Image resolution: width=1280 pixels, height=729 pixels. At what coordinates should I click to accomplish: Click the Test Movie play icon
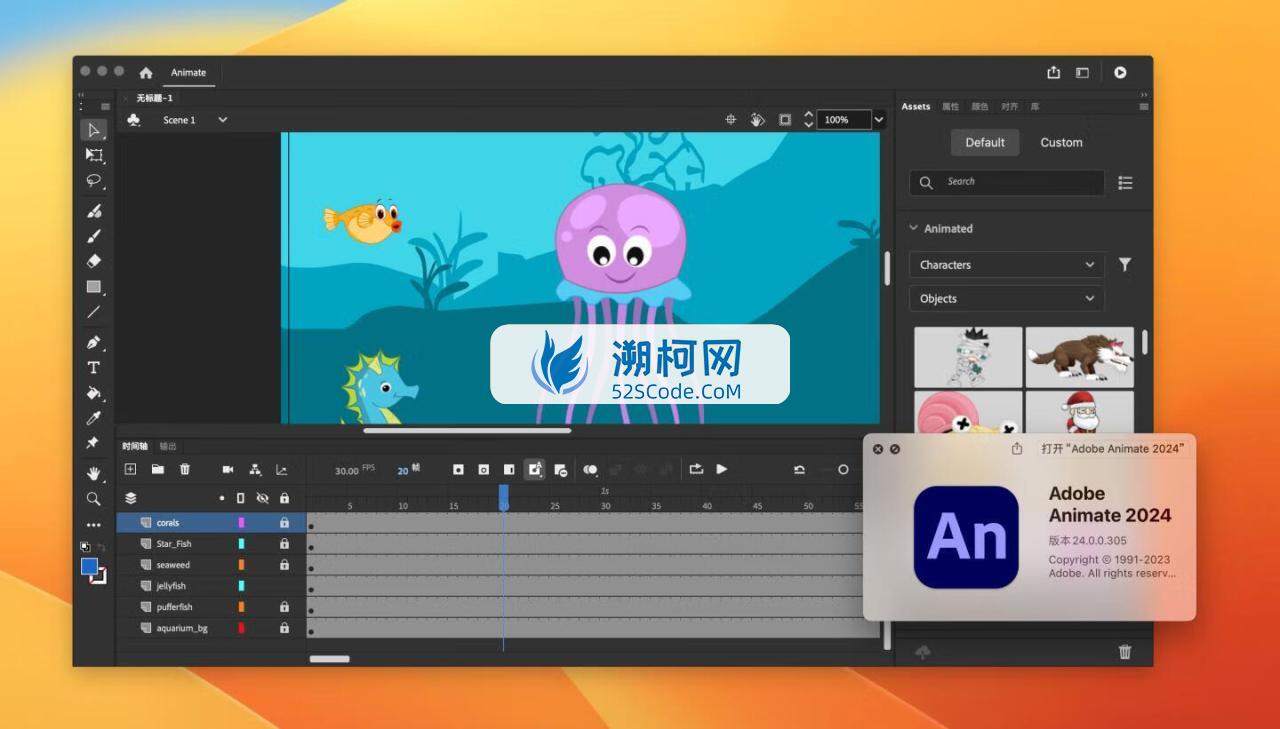click(x=1120, y=72)
